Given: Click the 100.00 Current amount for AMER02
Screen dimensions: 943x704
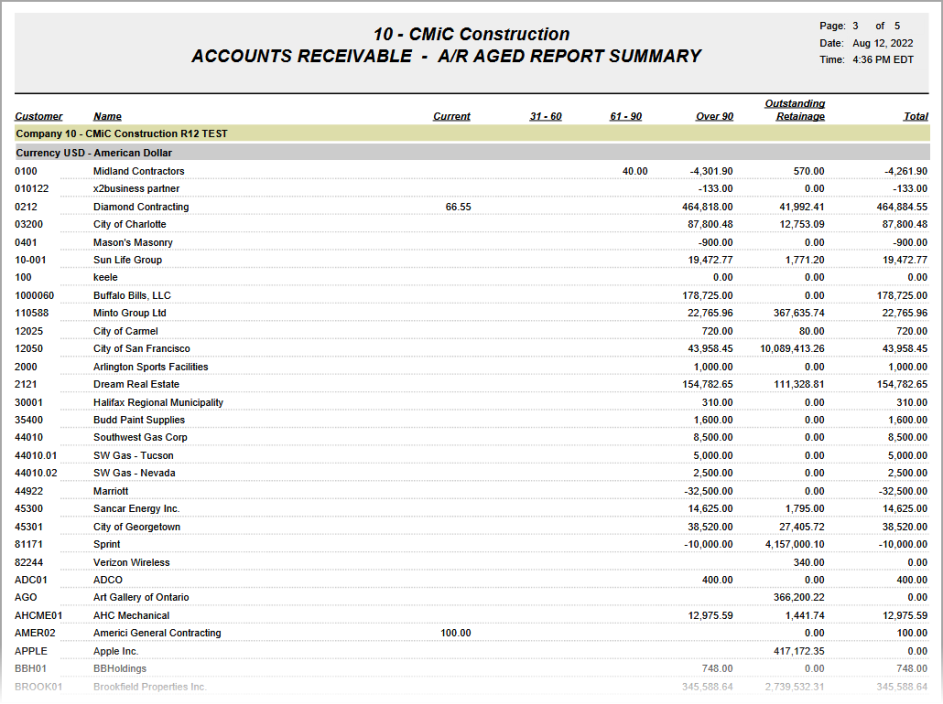Looking at the screenshot, I should coord(456,633).
